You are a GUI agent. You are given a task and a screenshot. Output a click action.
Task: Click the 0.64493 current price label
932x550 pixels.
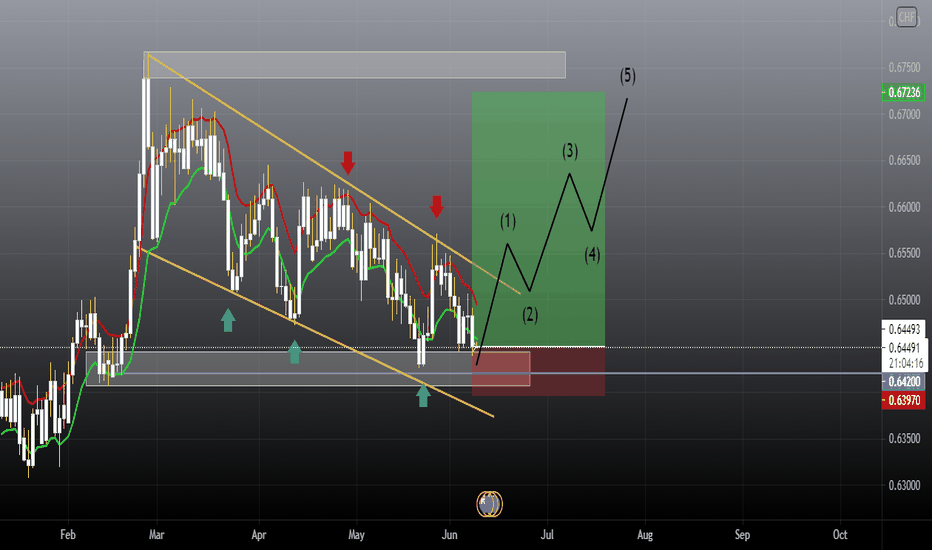904,329
